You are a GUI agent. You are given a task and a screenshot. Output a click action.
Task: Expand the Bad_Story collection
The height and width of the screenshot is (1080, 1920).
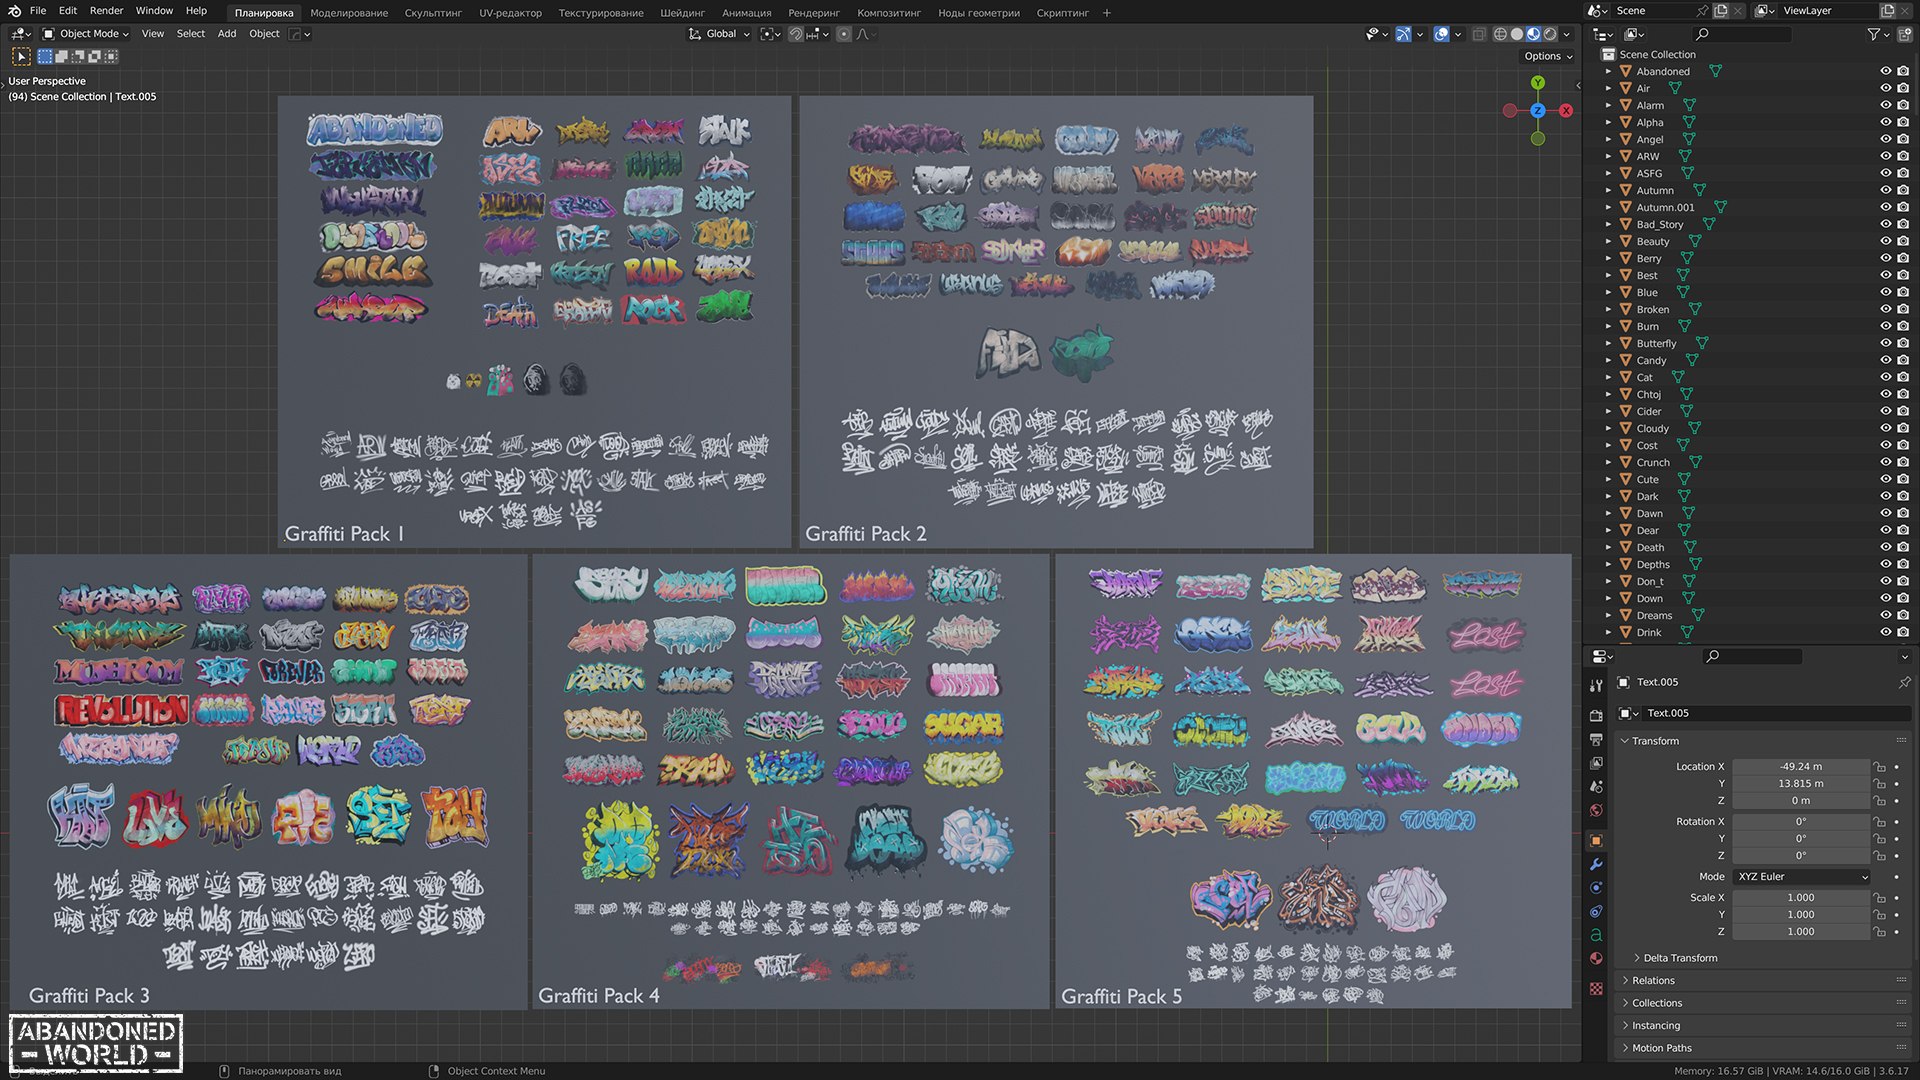[x=1608, y=225]
